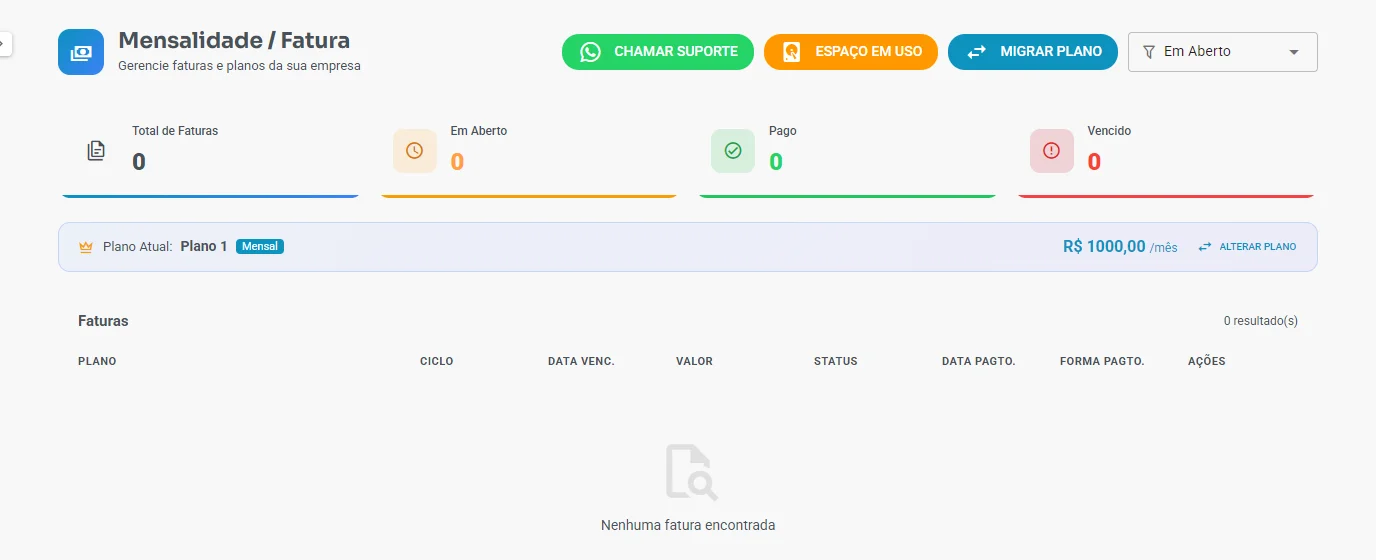Click the WhatsApp icon in Chamar Suporte
The width and height of the screenshot is (1376, 560).
click(x=591, y=51)
